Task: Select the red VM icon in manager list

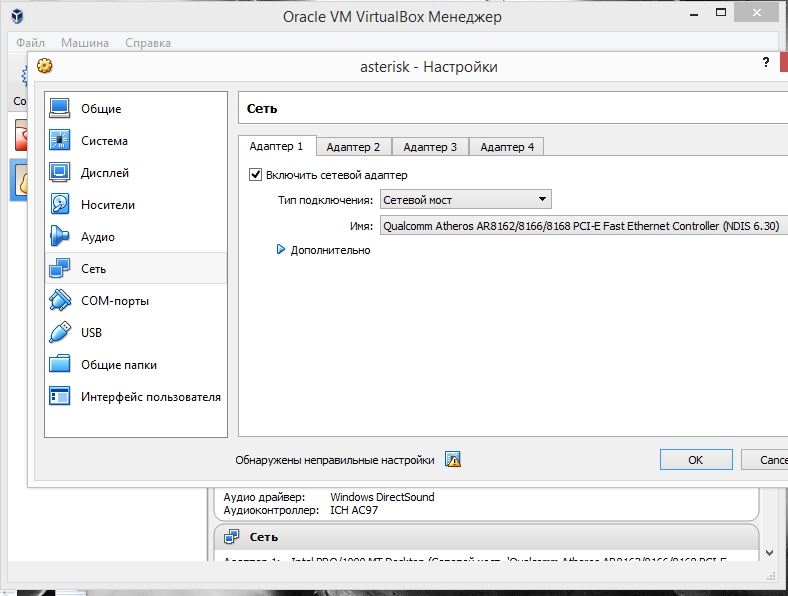Action: click(x=21, y=135)
